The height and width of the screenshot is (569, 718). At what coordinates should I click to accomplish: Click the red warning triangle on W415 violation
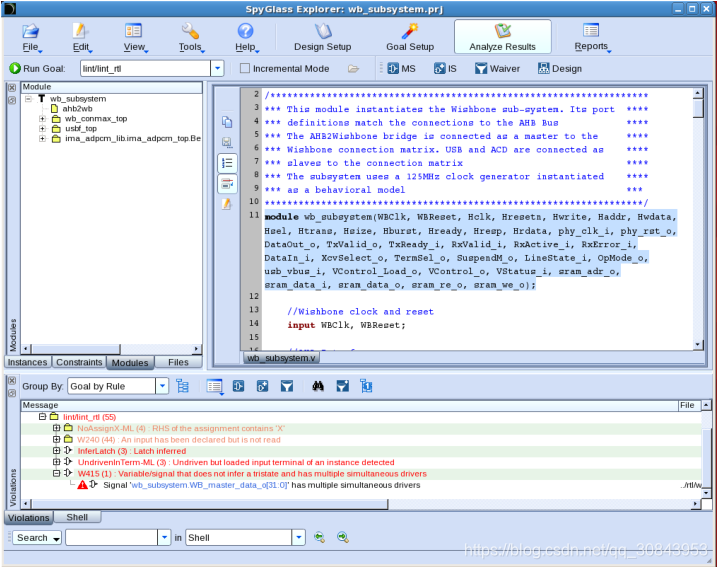coord(82,485)
